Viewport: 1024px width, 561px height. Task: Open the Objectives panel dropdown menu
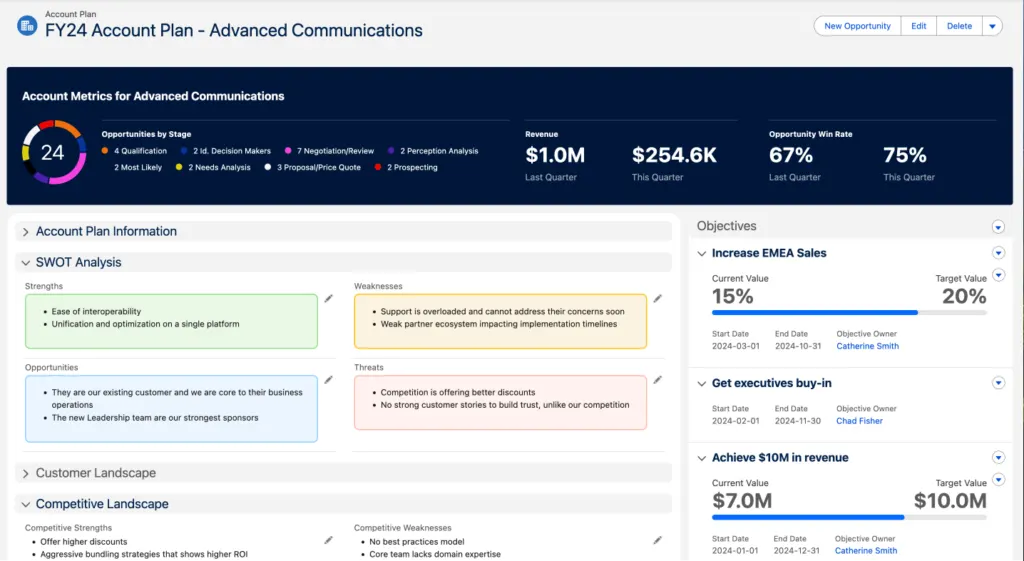coord(997,227)
